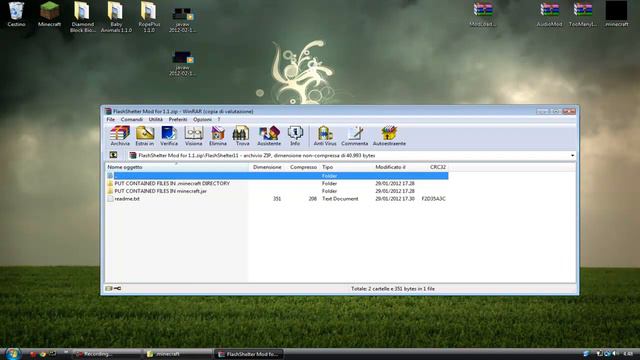This screenshot has height=360, width=640.
Task: Click the key icon in WinRAR status bar
Action: pos(118,289)
